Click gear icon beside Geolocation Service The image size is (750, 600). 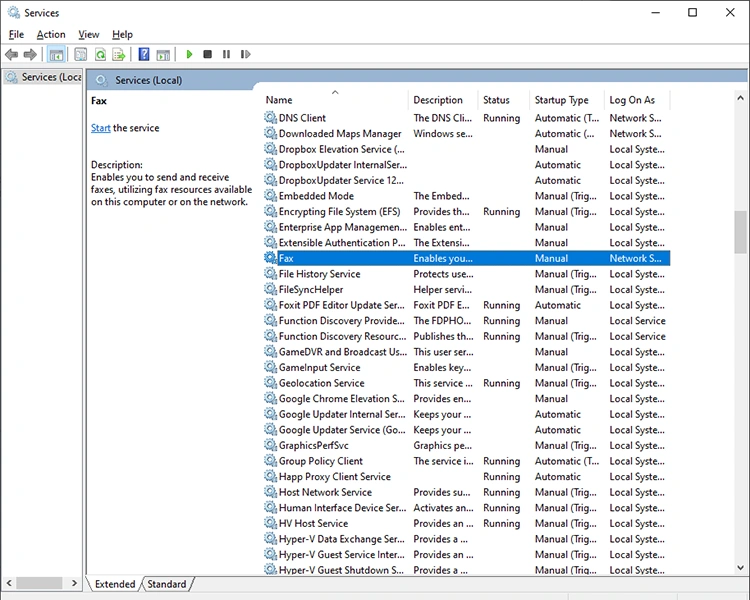pyautogui.click(x=270, y=383)
